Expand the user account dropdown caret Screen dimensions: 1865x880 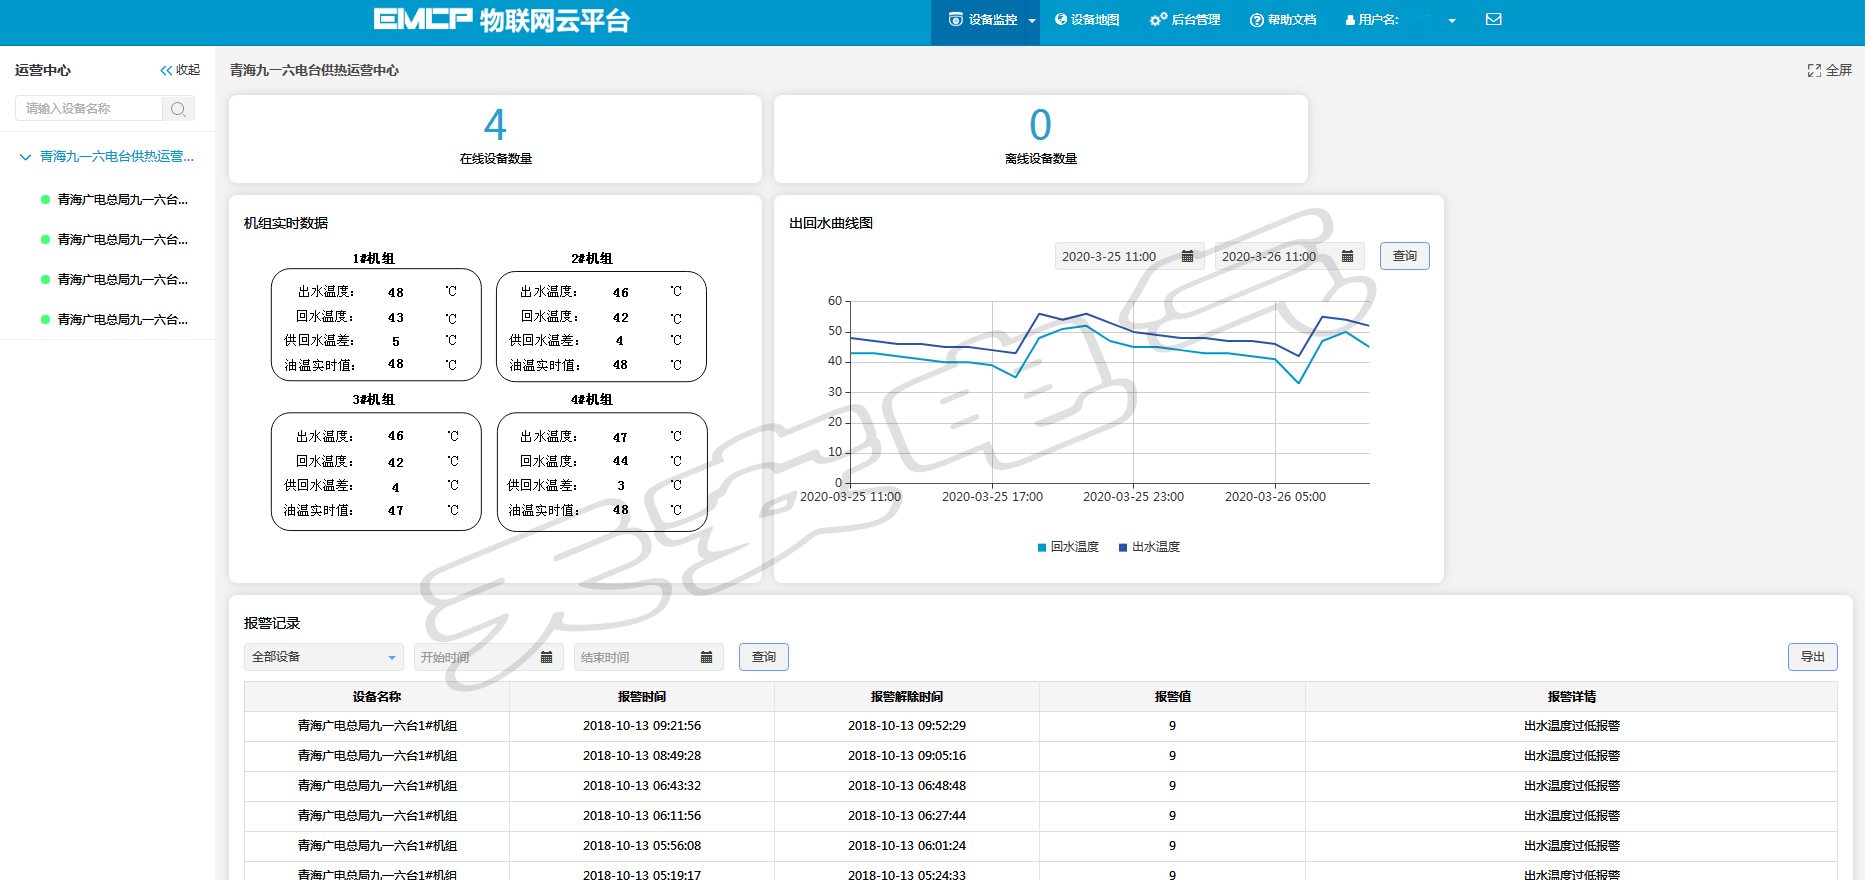1452,21
